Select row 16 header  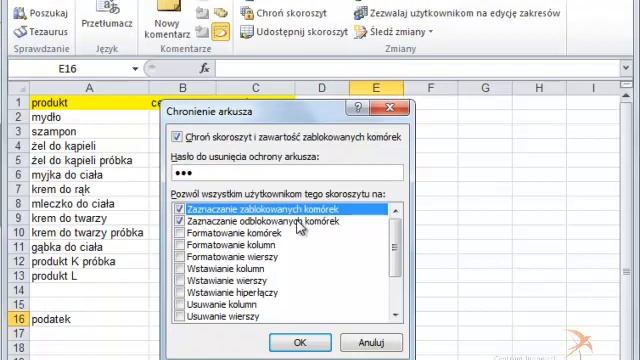pyautogui.click(x=19, y=319)
